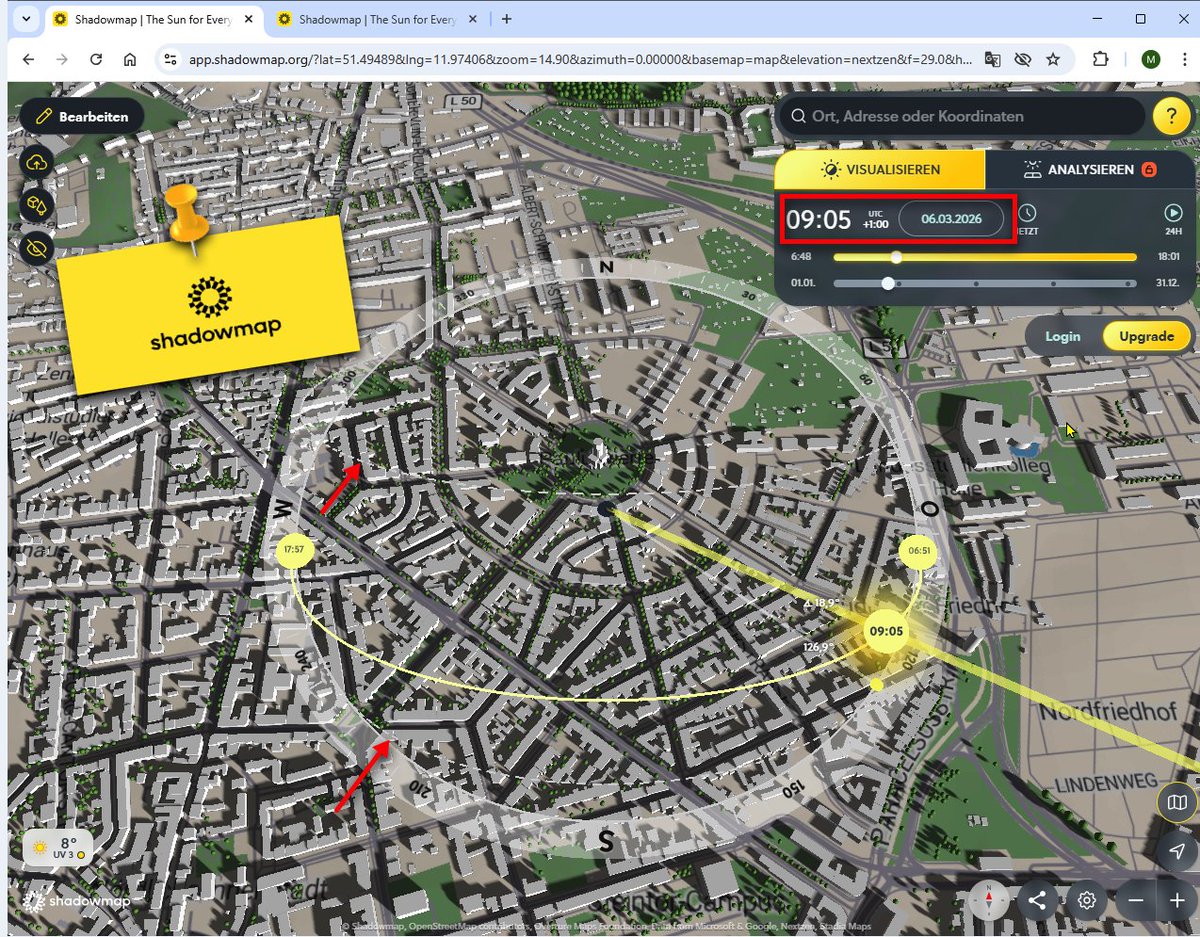Click the 6:48 sunrise time label
This screenshot has height=937, width=1200.
[801, 257]
